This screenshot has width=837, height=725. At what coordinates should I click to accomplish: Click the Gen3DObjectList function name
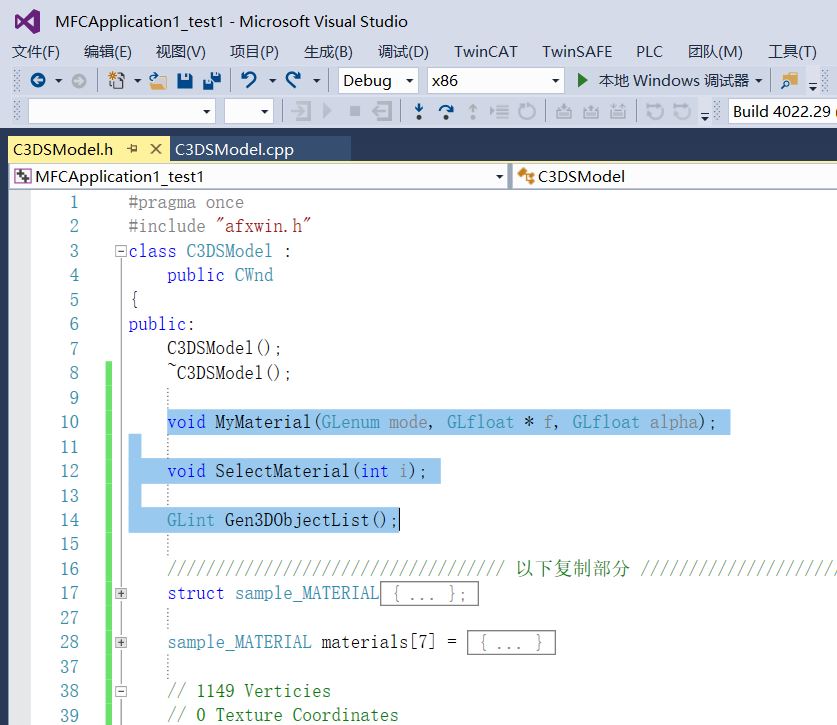click(x=296, y=519)
